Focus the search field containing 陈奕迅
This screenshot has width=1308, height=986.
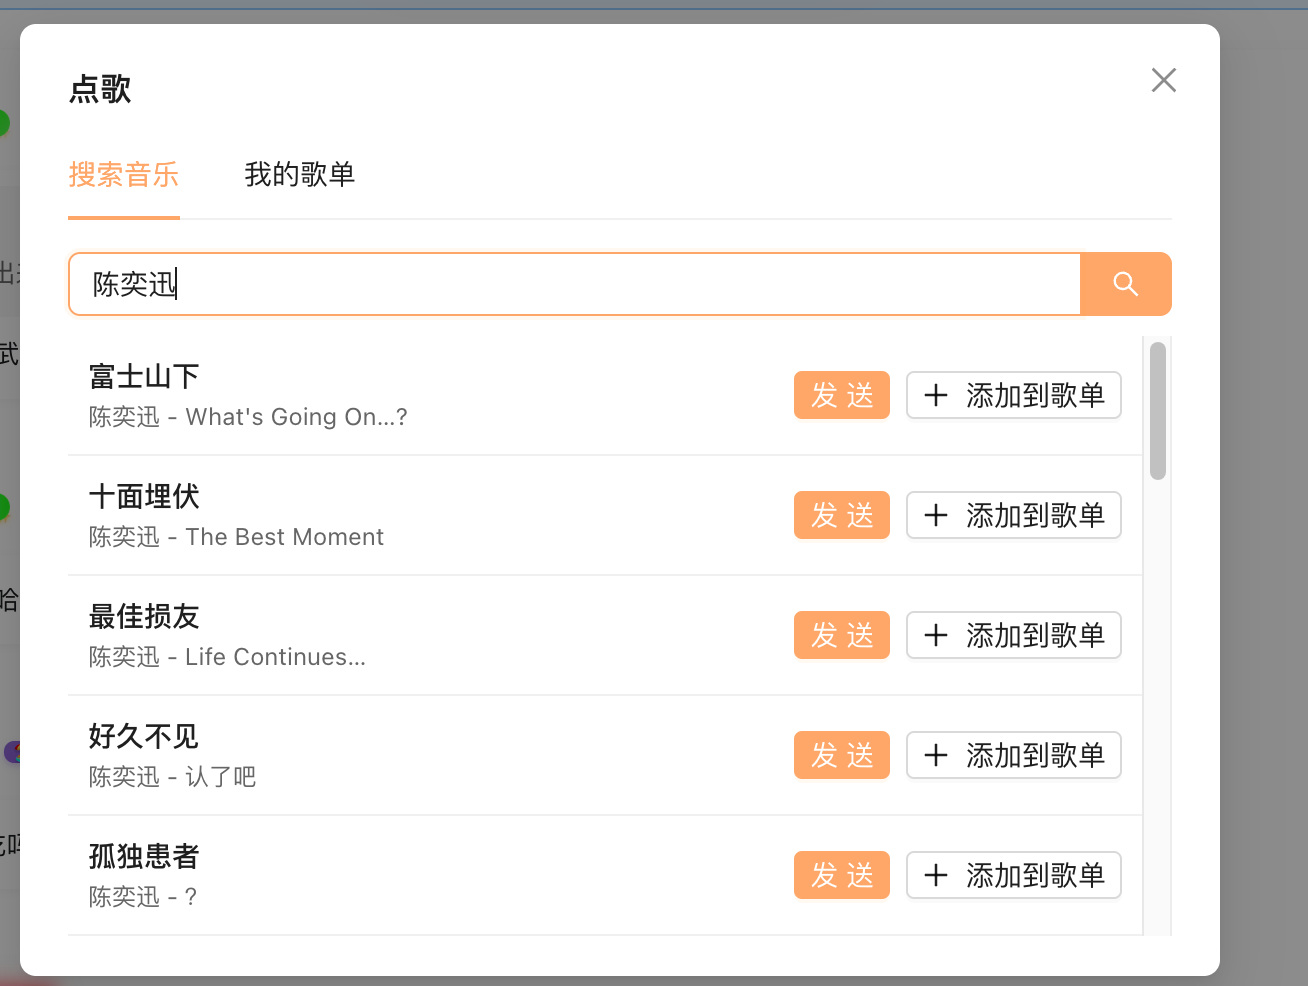575,284
